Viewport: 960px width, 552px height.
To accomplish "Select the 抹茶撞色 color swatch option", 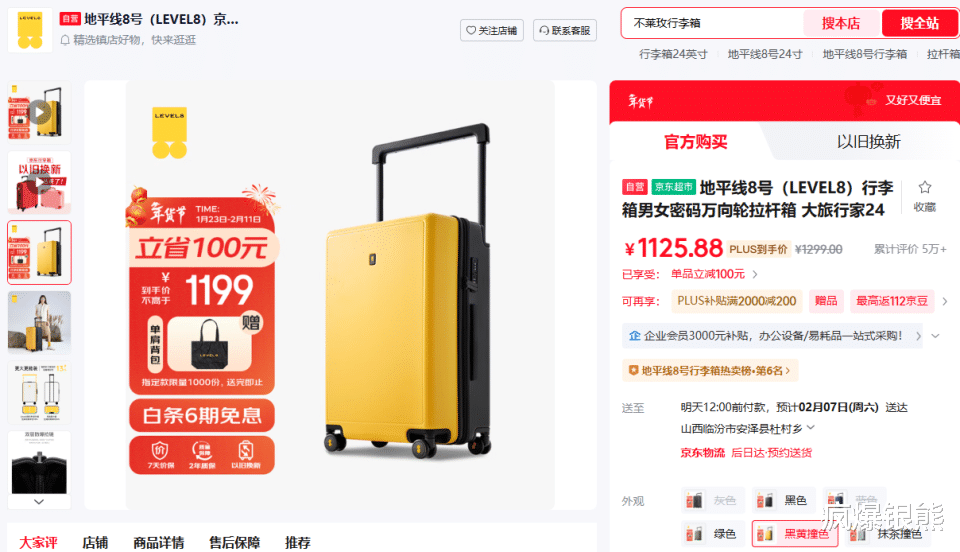I will (x=889, y=534).
